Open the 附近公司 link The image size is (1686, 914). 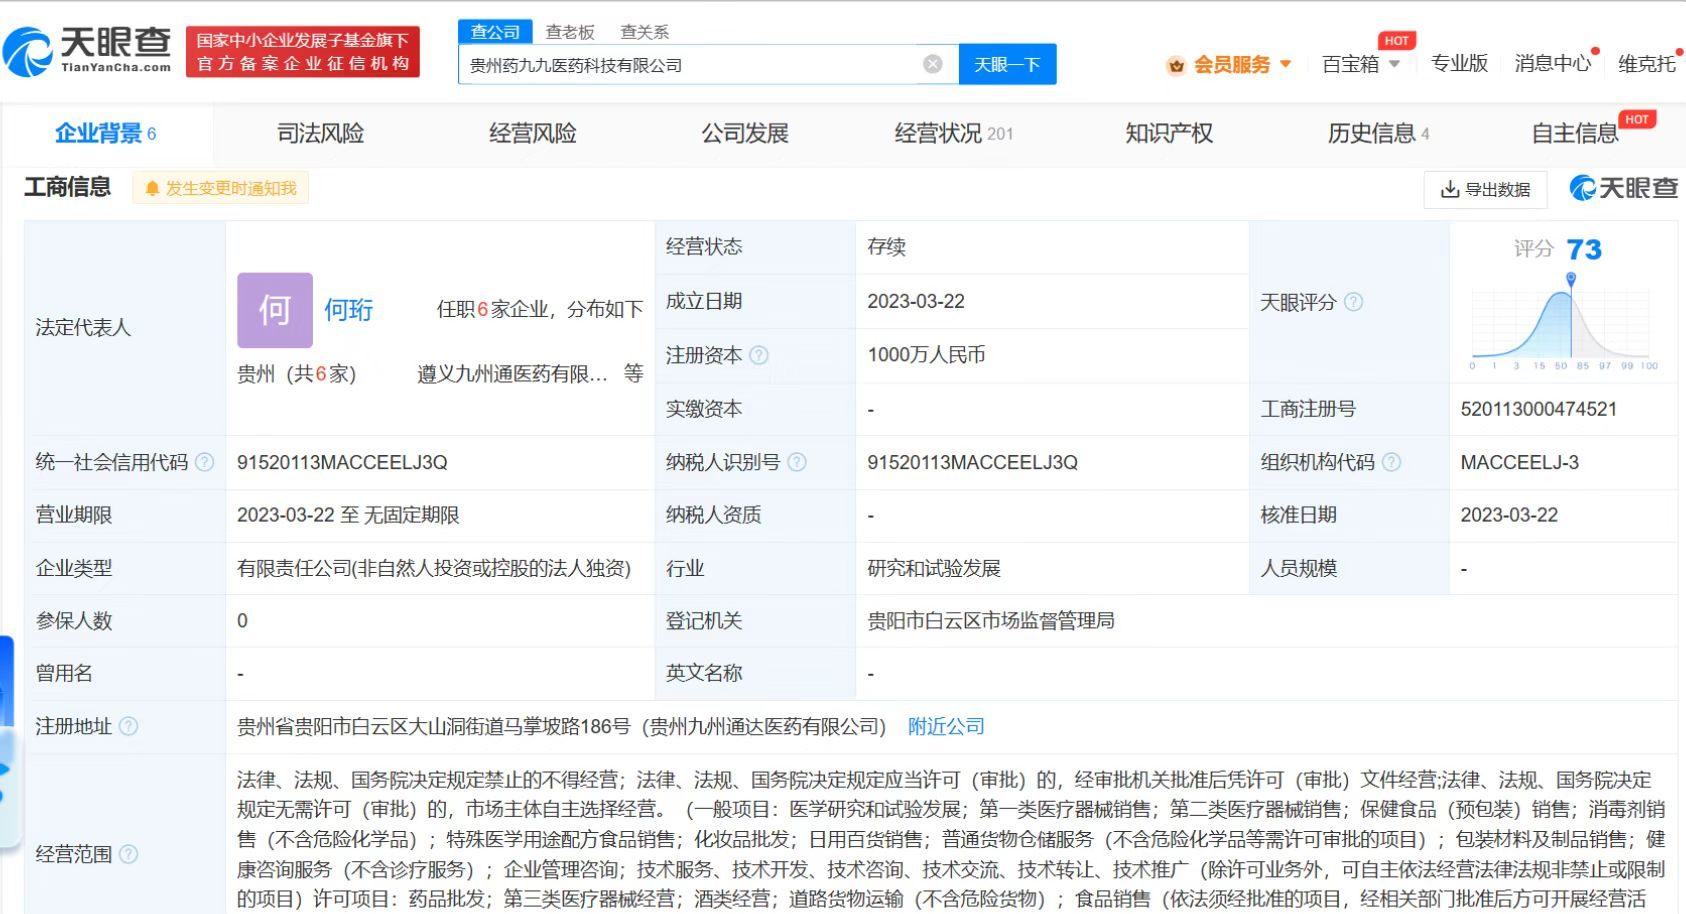tap(944, 727)
